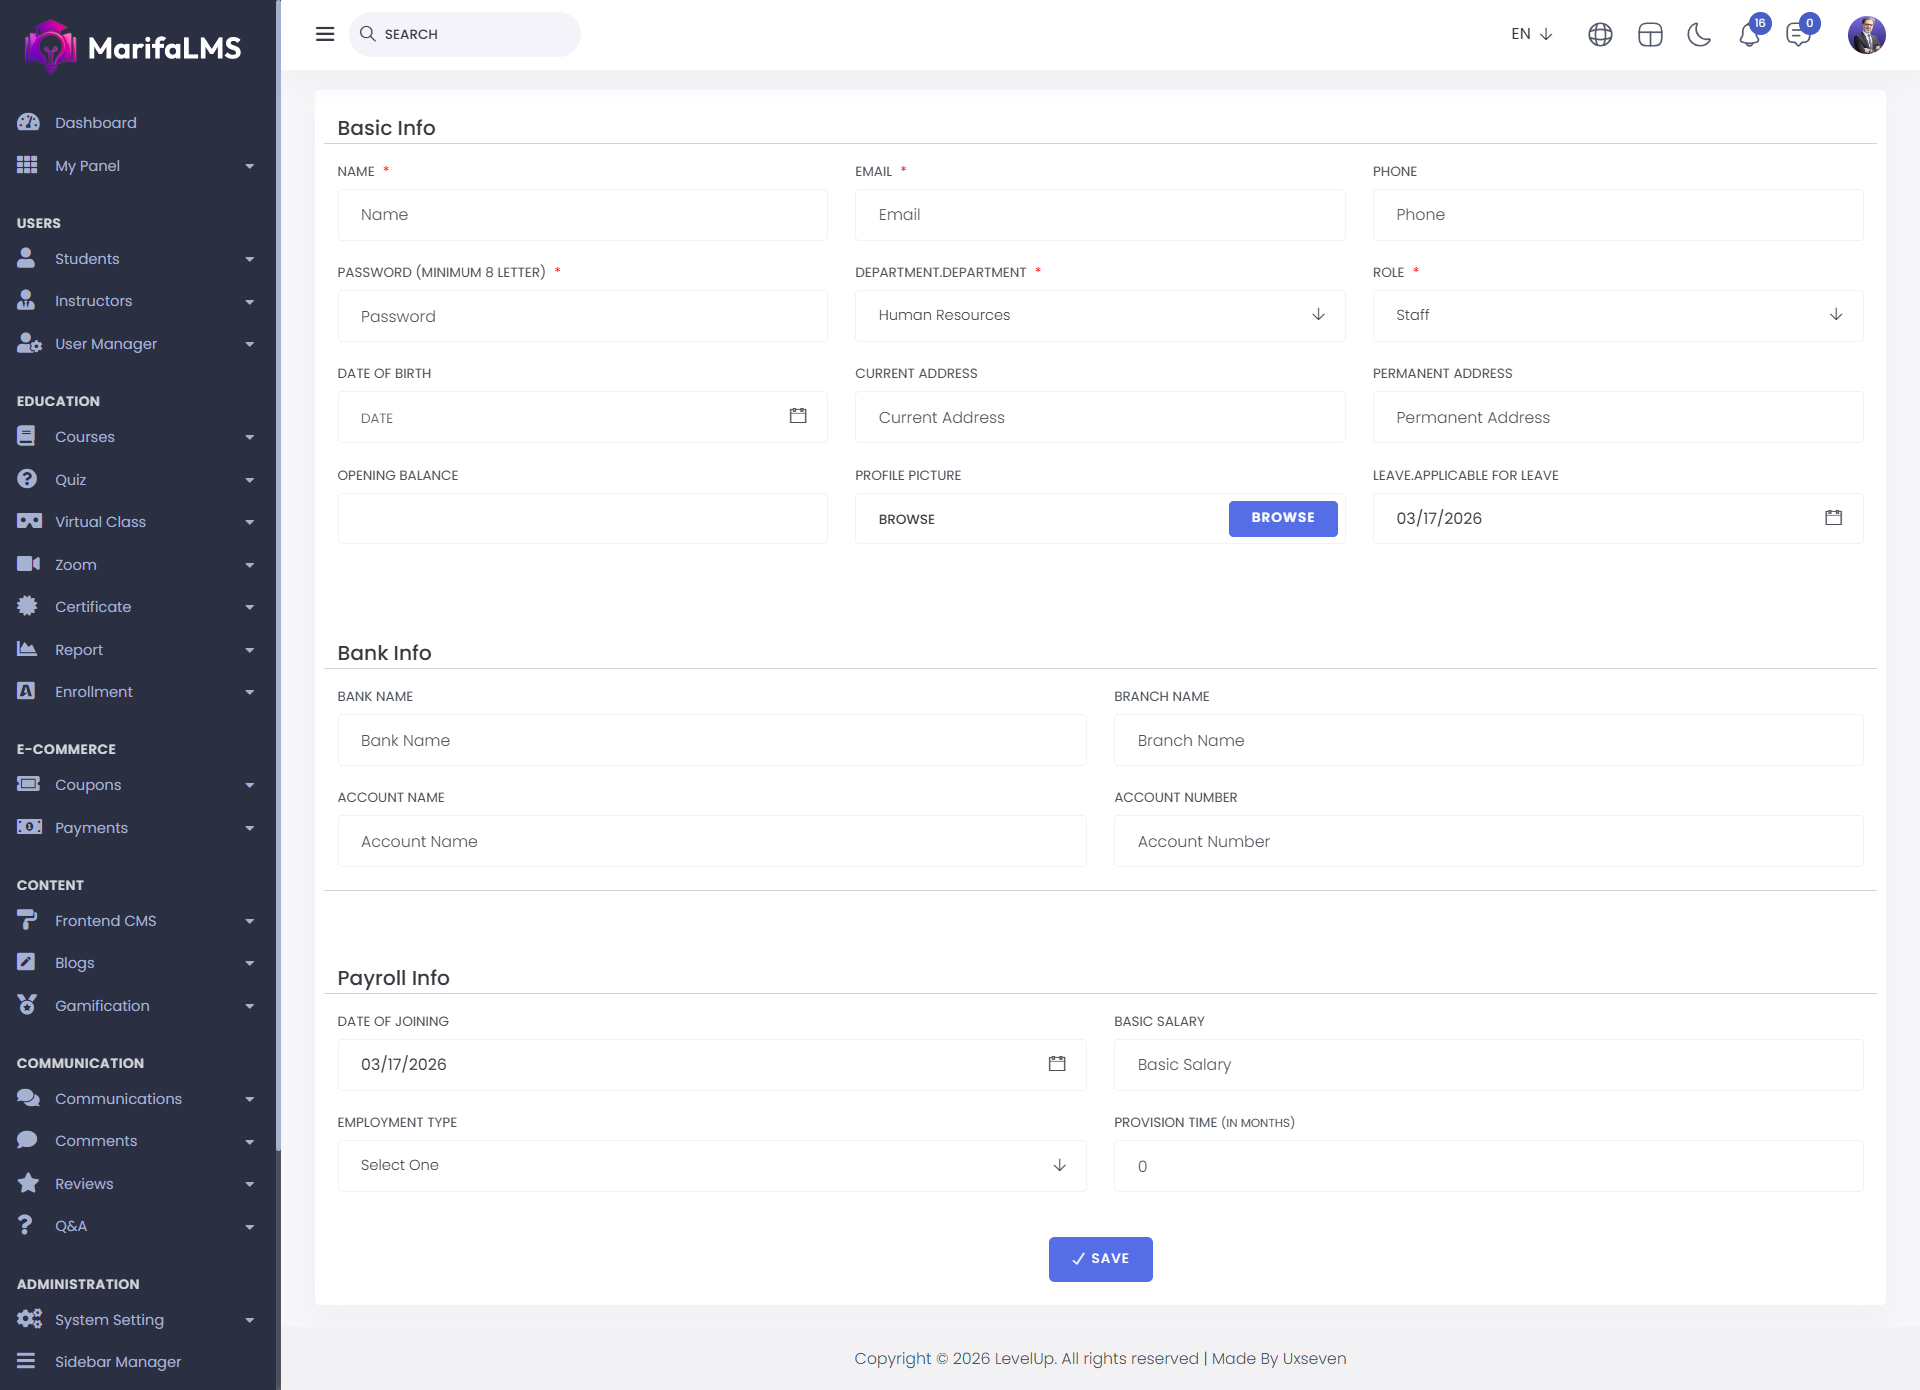The image size is (1920, 1390).
Task: Open the Role dropdown showing Staff
Action: (1617, 316)
